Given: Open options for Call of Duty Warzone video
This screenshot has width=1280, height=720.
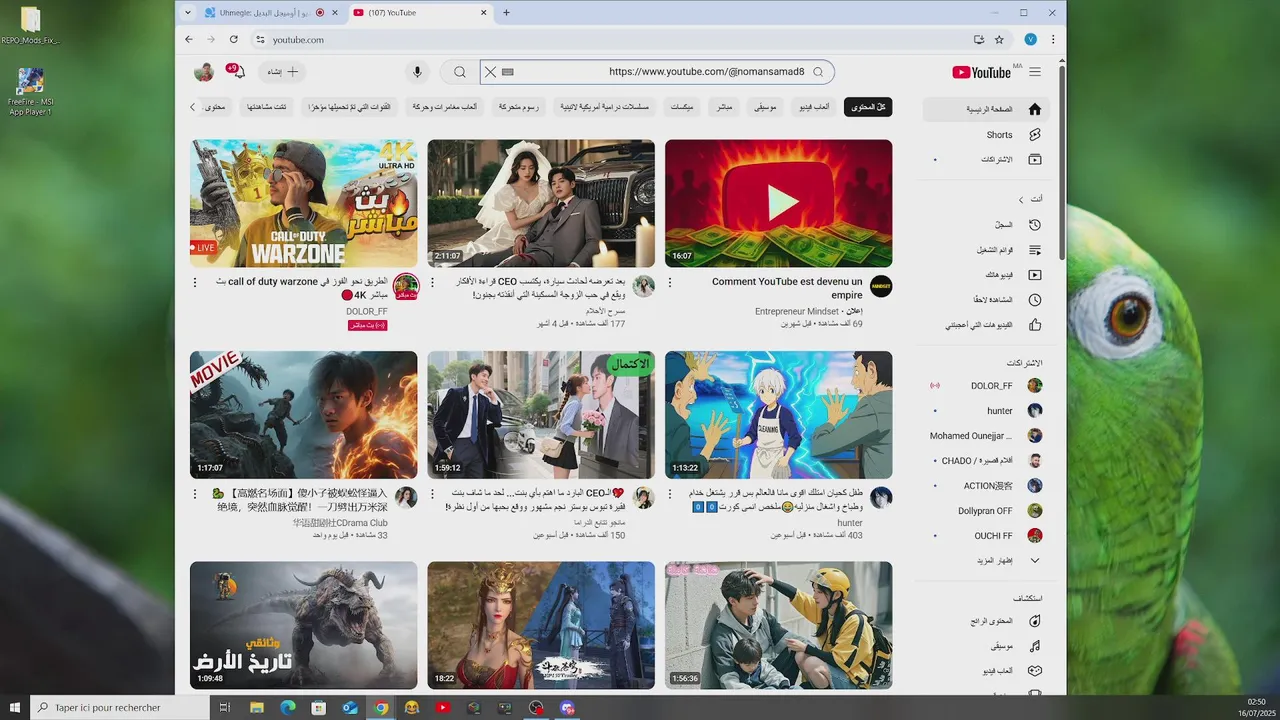Looking at the screenshot, I should tap(195, 282).
